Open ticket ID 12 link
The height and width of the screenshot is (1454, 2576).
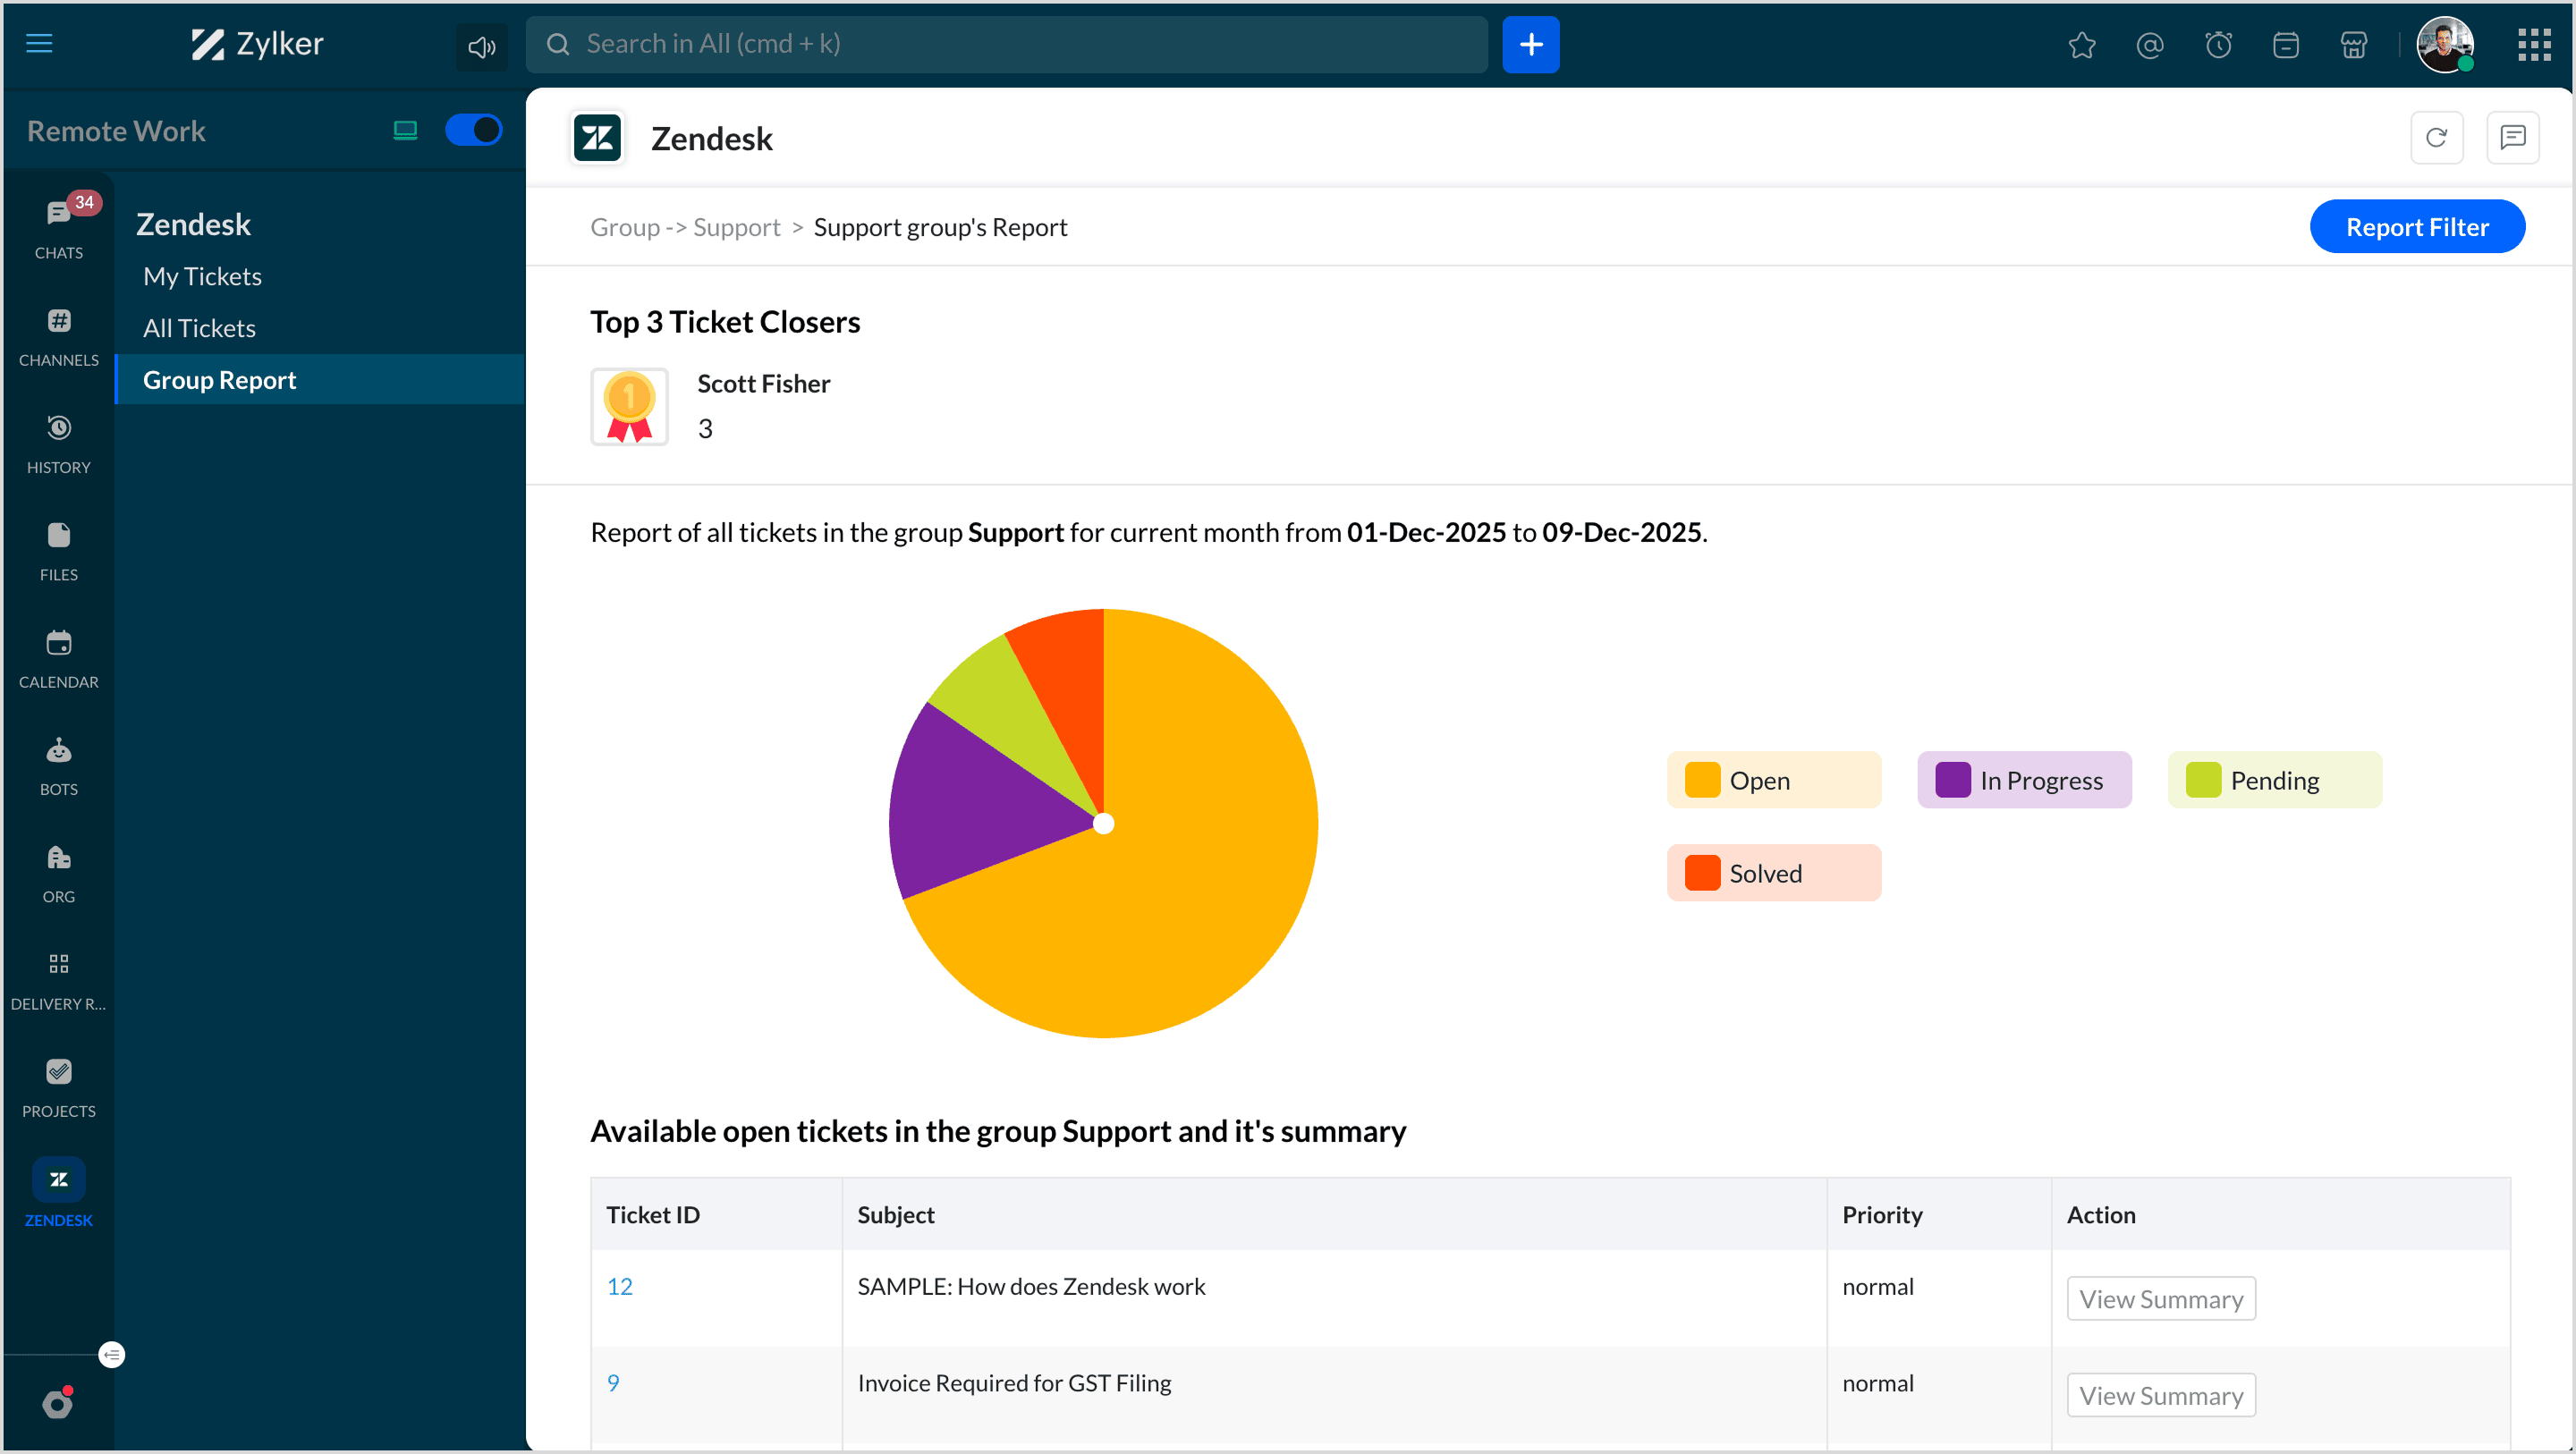tap(619, 1286)
